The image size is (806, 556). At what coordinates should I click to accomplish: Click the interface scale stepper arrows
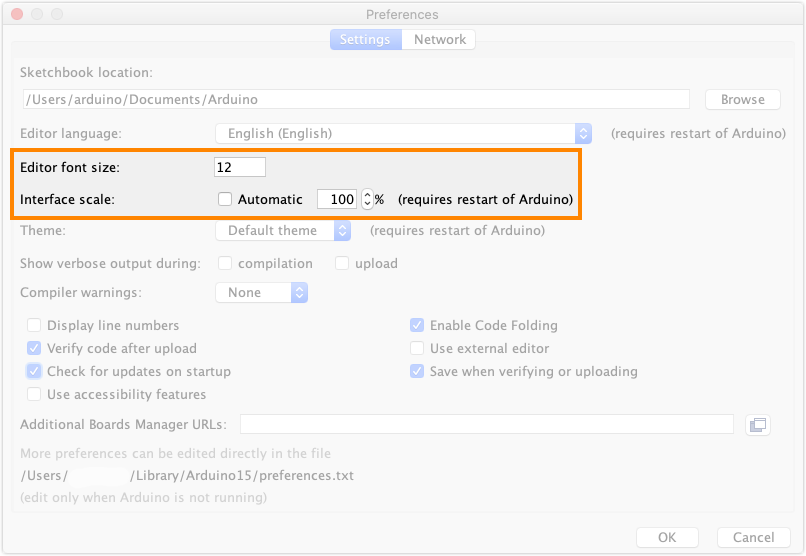(367, 199)
